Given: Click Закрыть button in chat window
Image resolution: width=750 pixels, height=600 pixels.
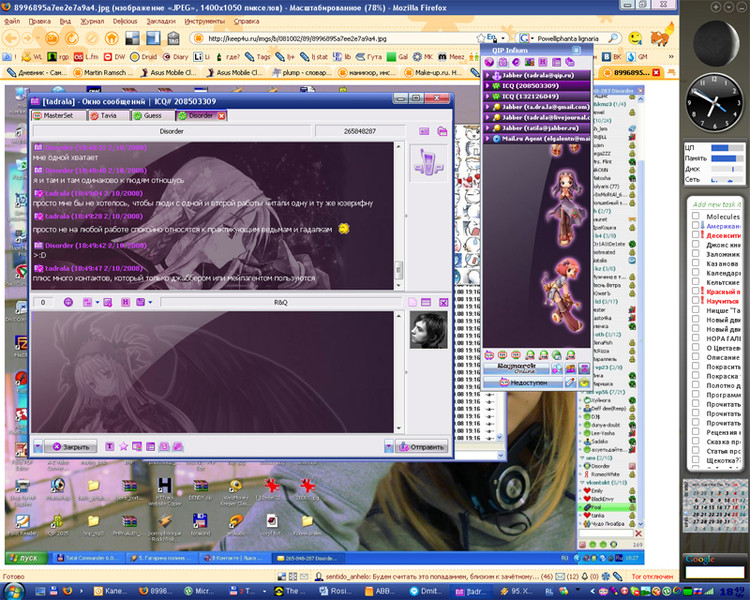Looking at the screenshot, I should pyautogui.click(x=70, y=446).
